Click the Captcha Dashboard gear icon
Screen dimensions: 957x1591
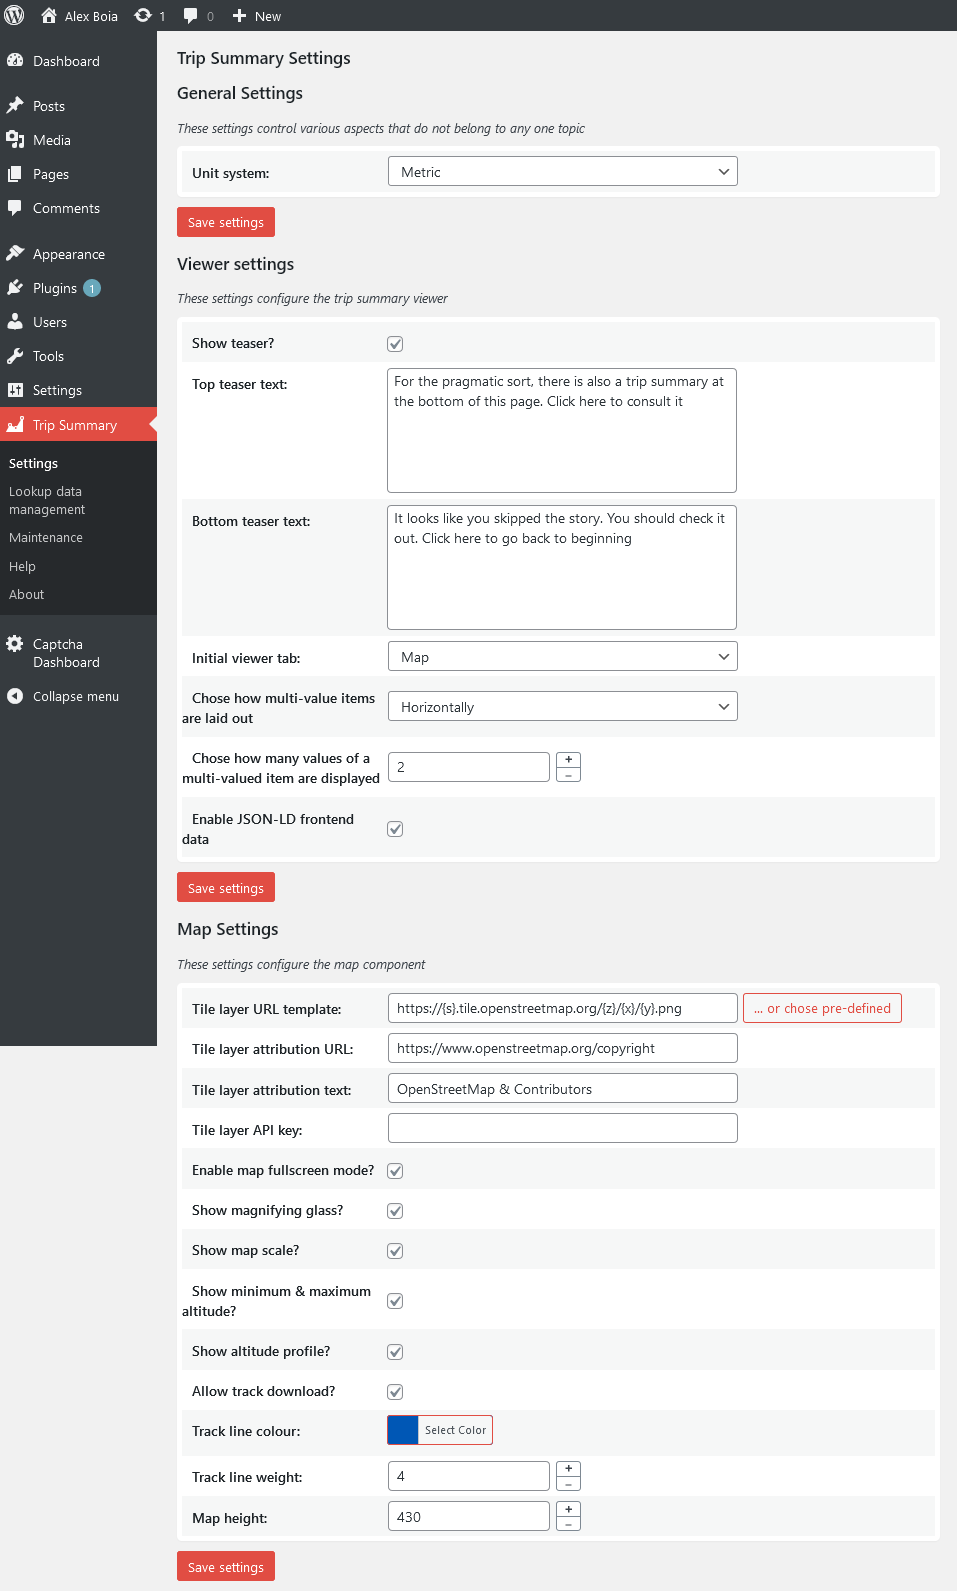coord(15,643)
